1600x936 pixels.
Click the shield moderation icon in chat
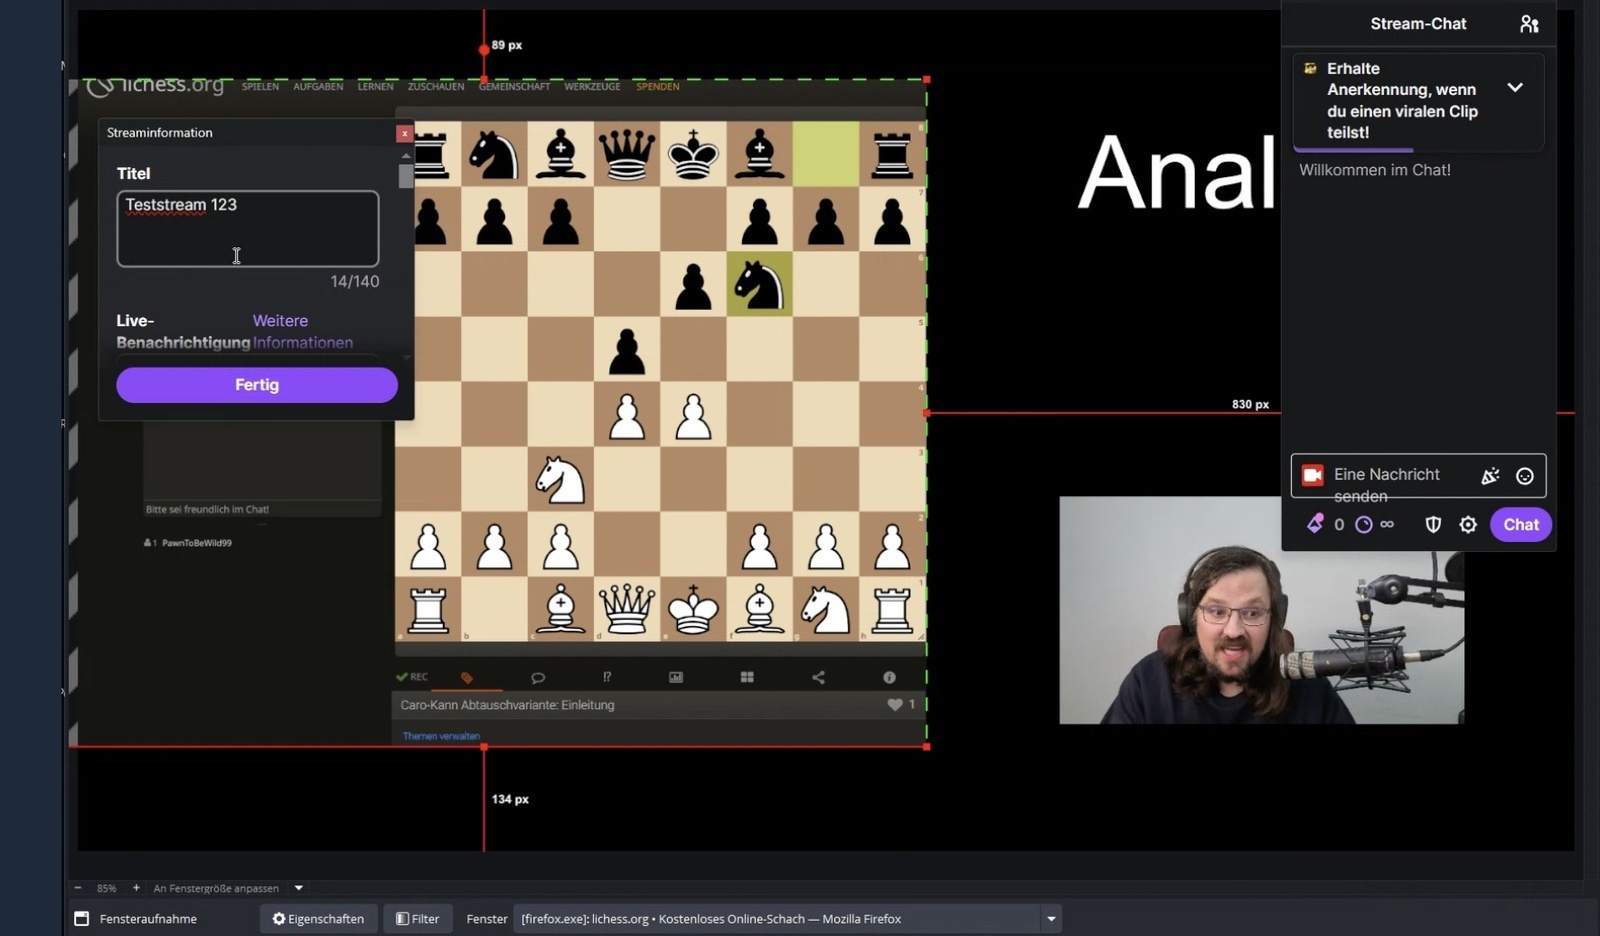click(x=1433, y=525)
